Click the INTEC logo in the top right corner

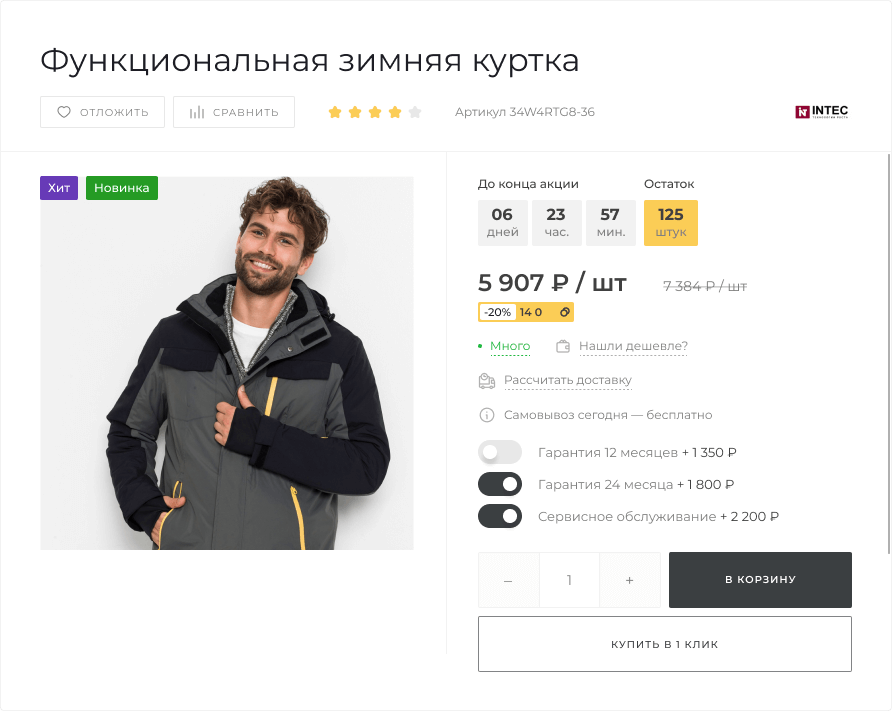pyautogui.click(x=821, y=112)
